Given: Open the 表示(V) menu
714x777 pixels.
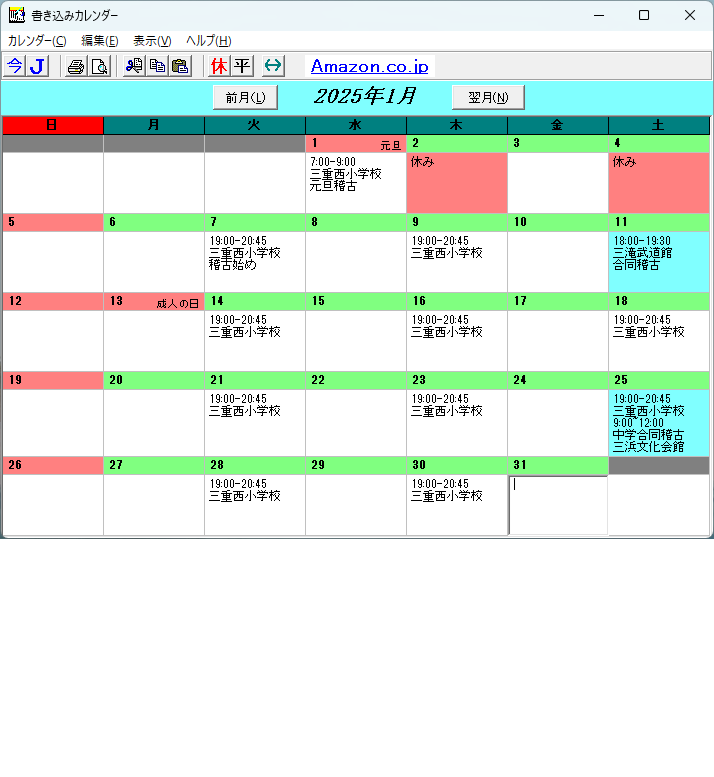Looking at the screenshot, I should (152, 40).
